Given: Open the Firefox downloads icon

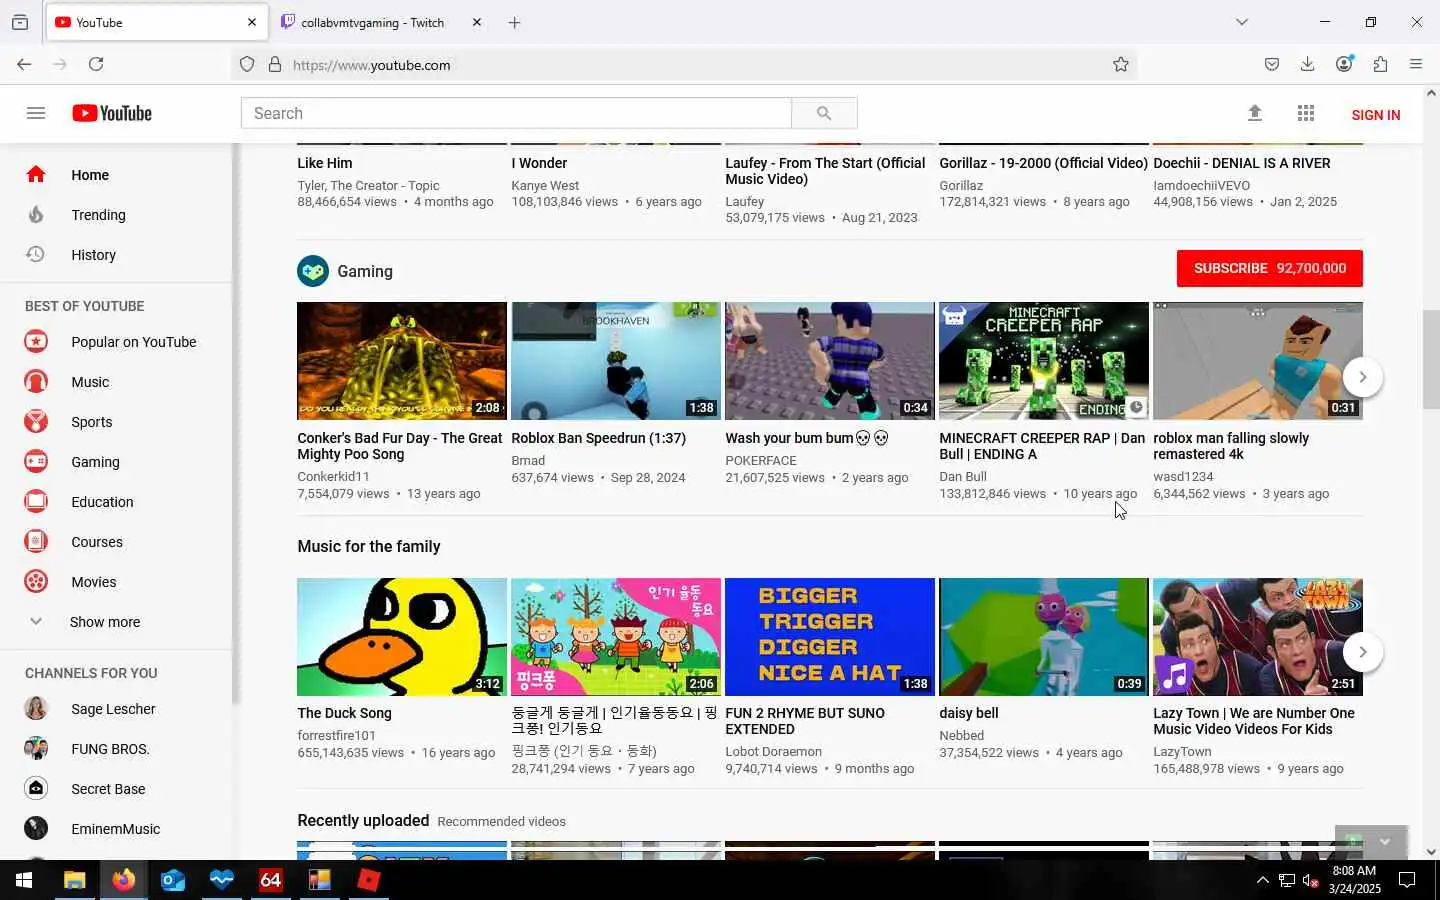Looking at the screenshot, I should [x=1307, y=64].
